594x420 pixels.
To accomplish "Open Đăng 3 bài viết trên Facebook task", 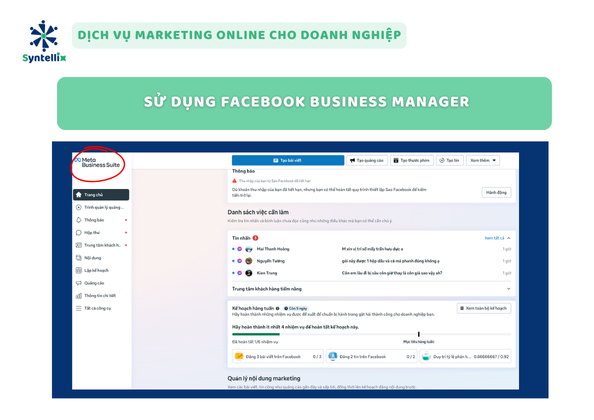I will click(278, 356).
